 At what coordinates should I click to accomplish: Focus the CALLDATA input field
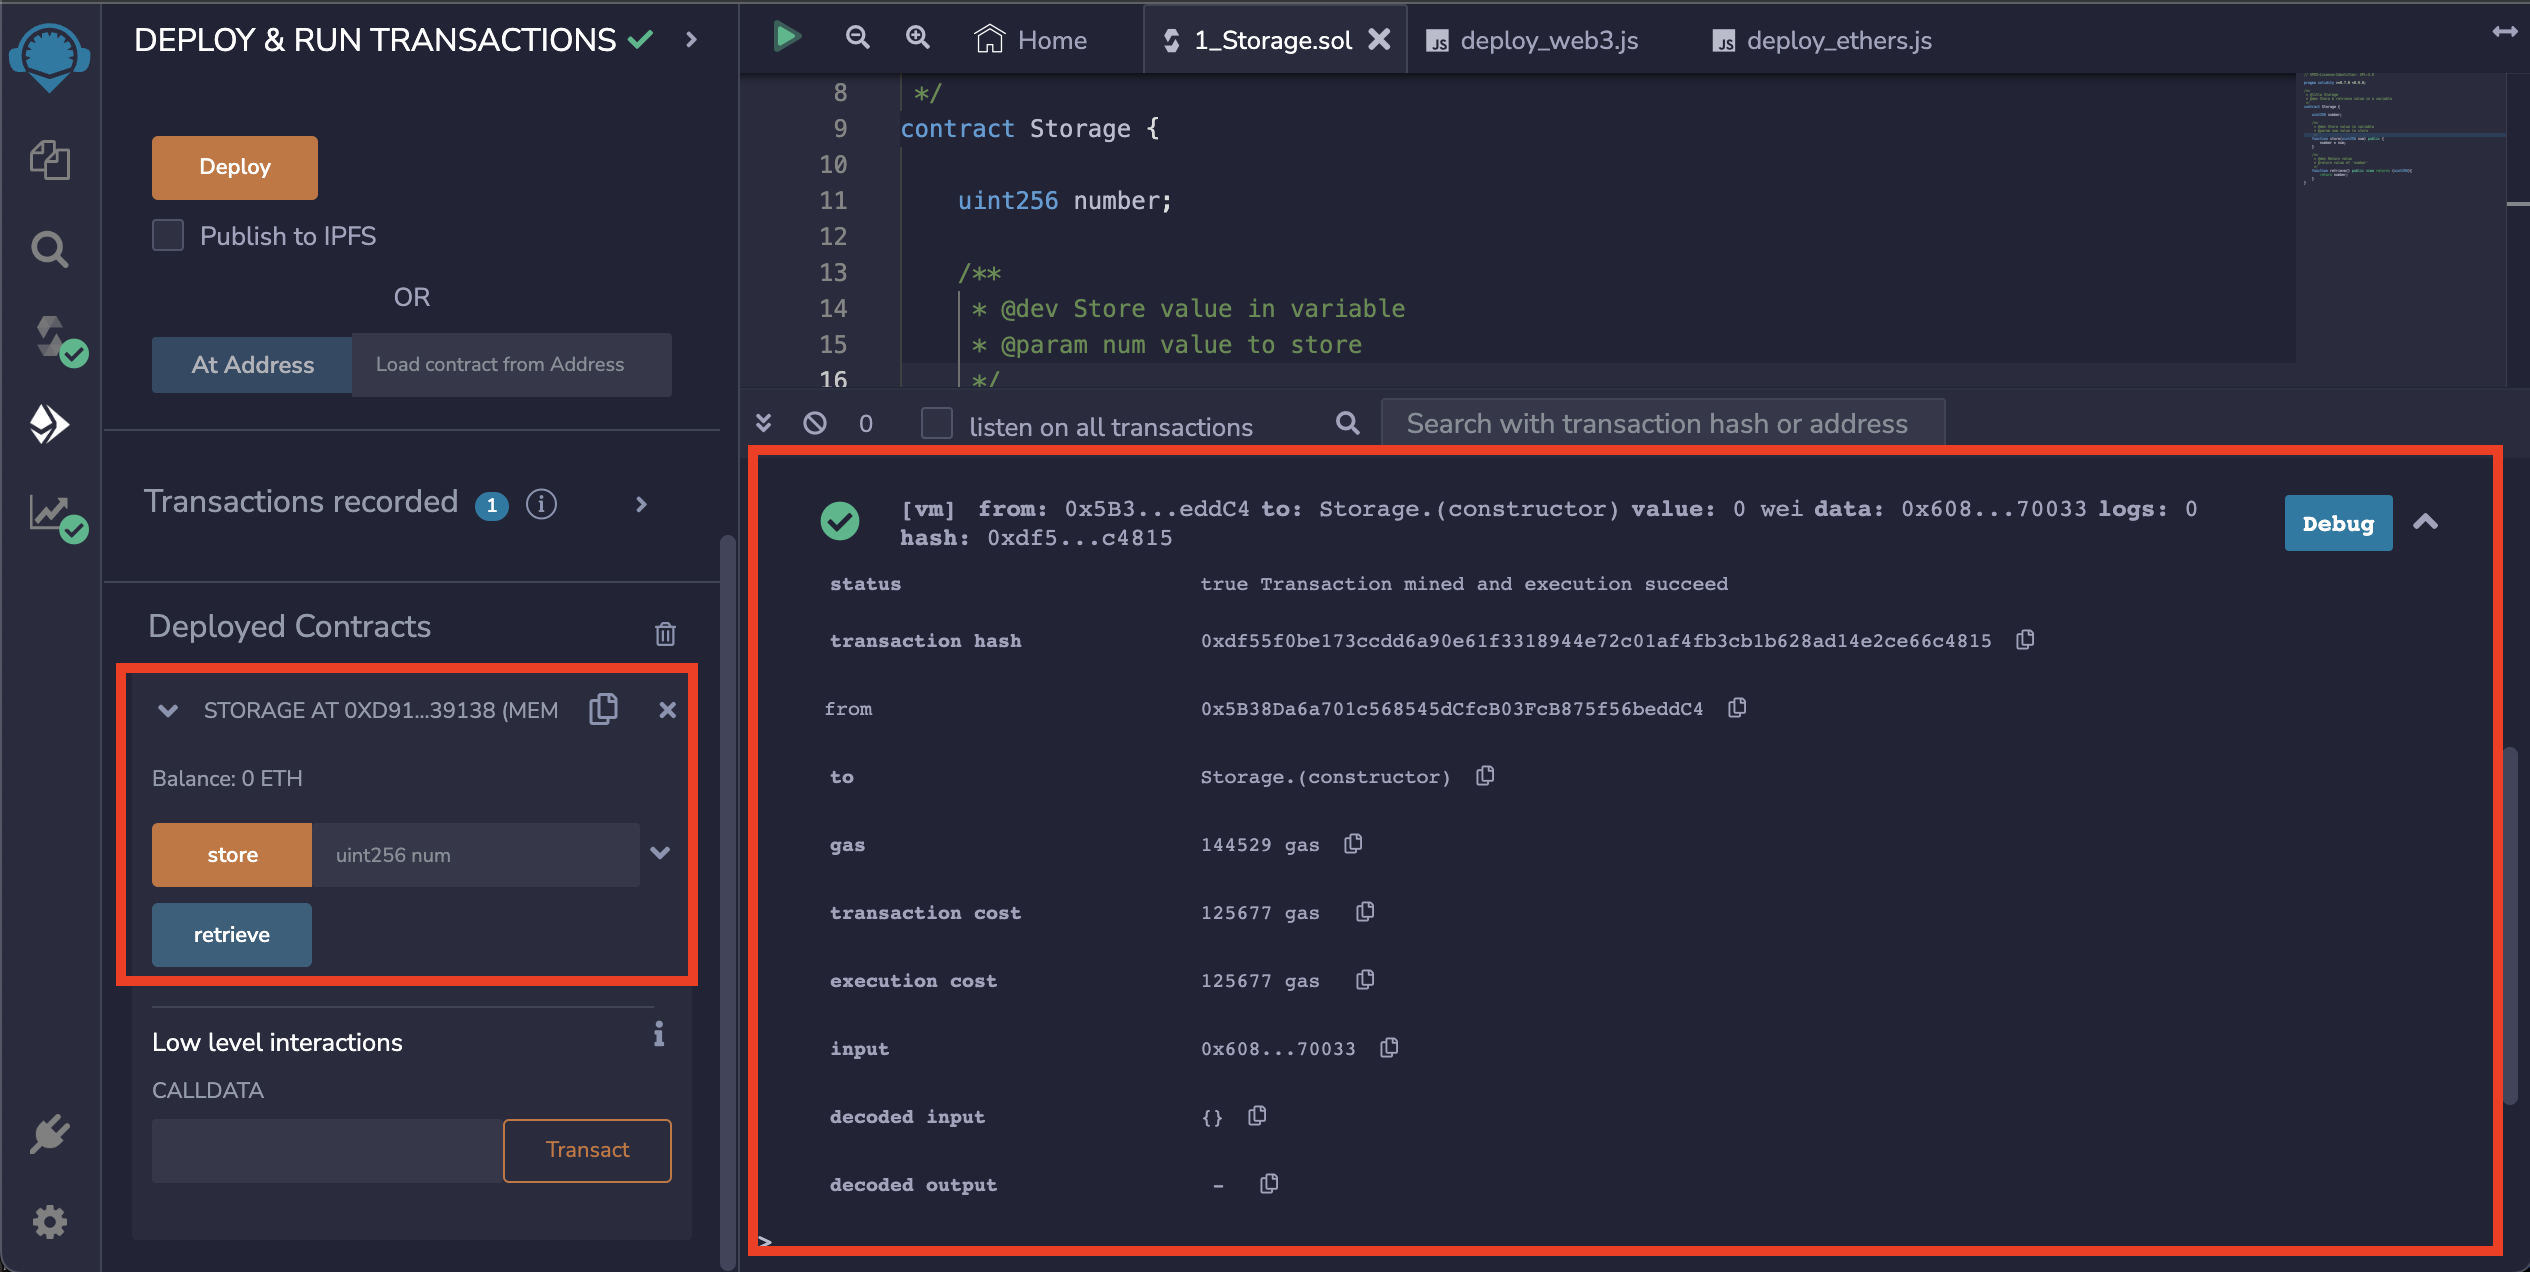click(327, 1150)
